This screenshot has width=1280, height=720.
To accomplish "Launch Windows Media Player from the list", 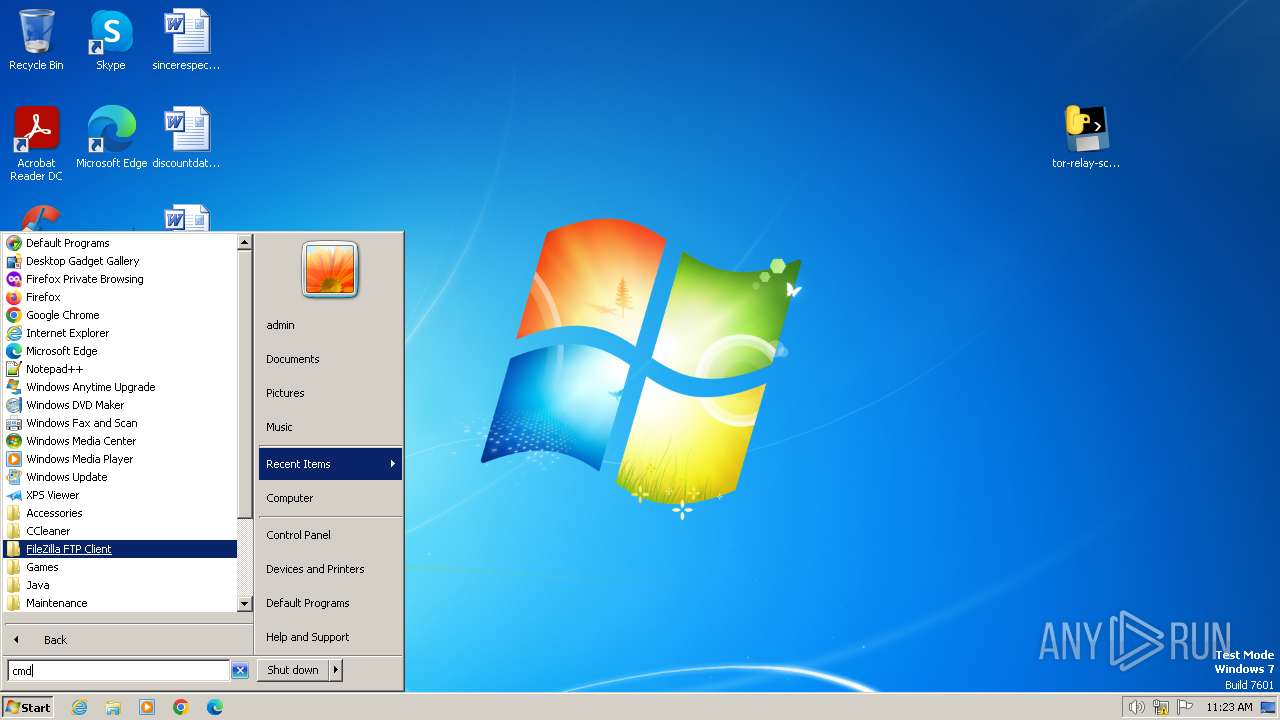I will pos(120,459).
